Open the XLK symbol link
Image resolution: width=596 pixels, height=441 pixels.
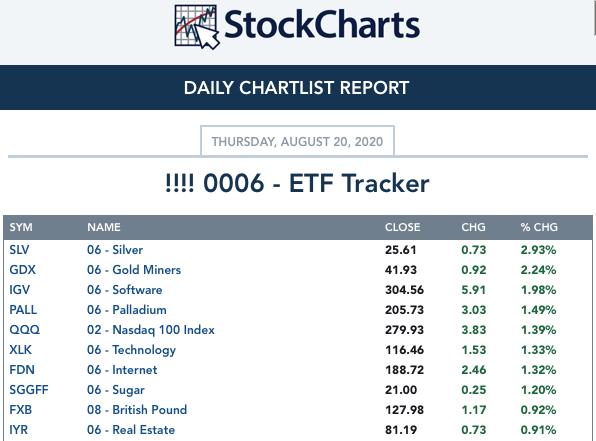[21, 350]
